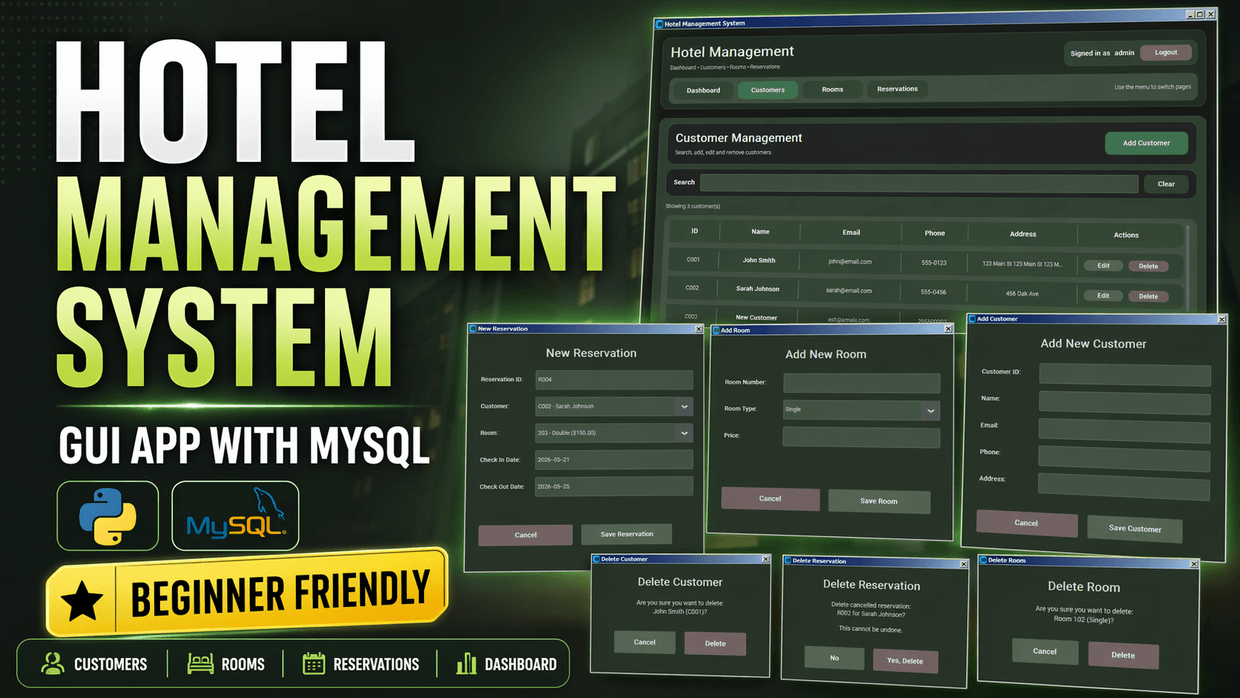
Task: Click the "sarah@email.com" cell
Action: click(x=850, y=291)
